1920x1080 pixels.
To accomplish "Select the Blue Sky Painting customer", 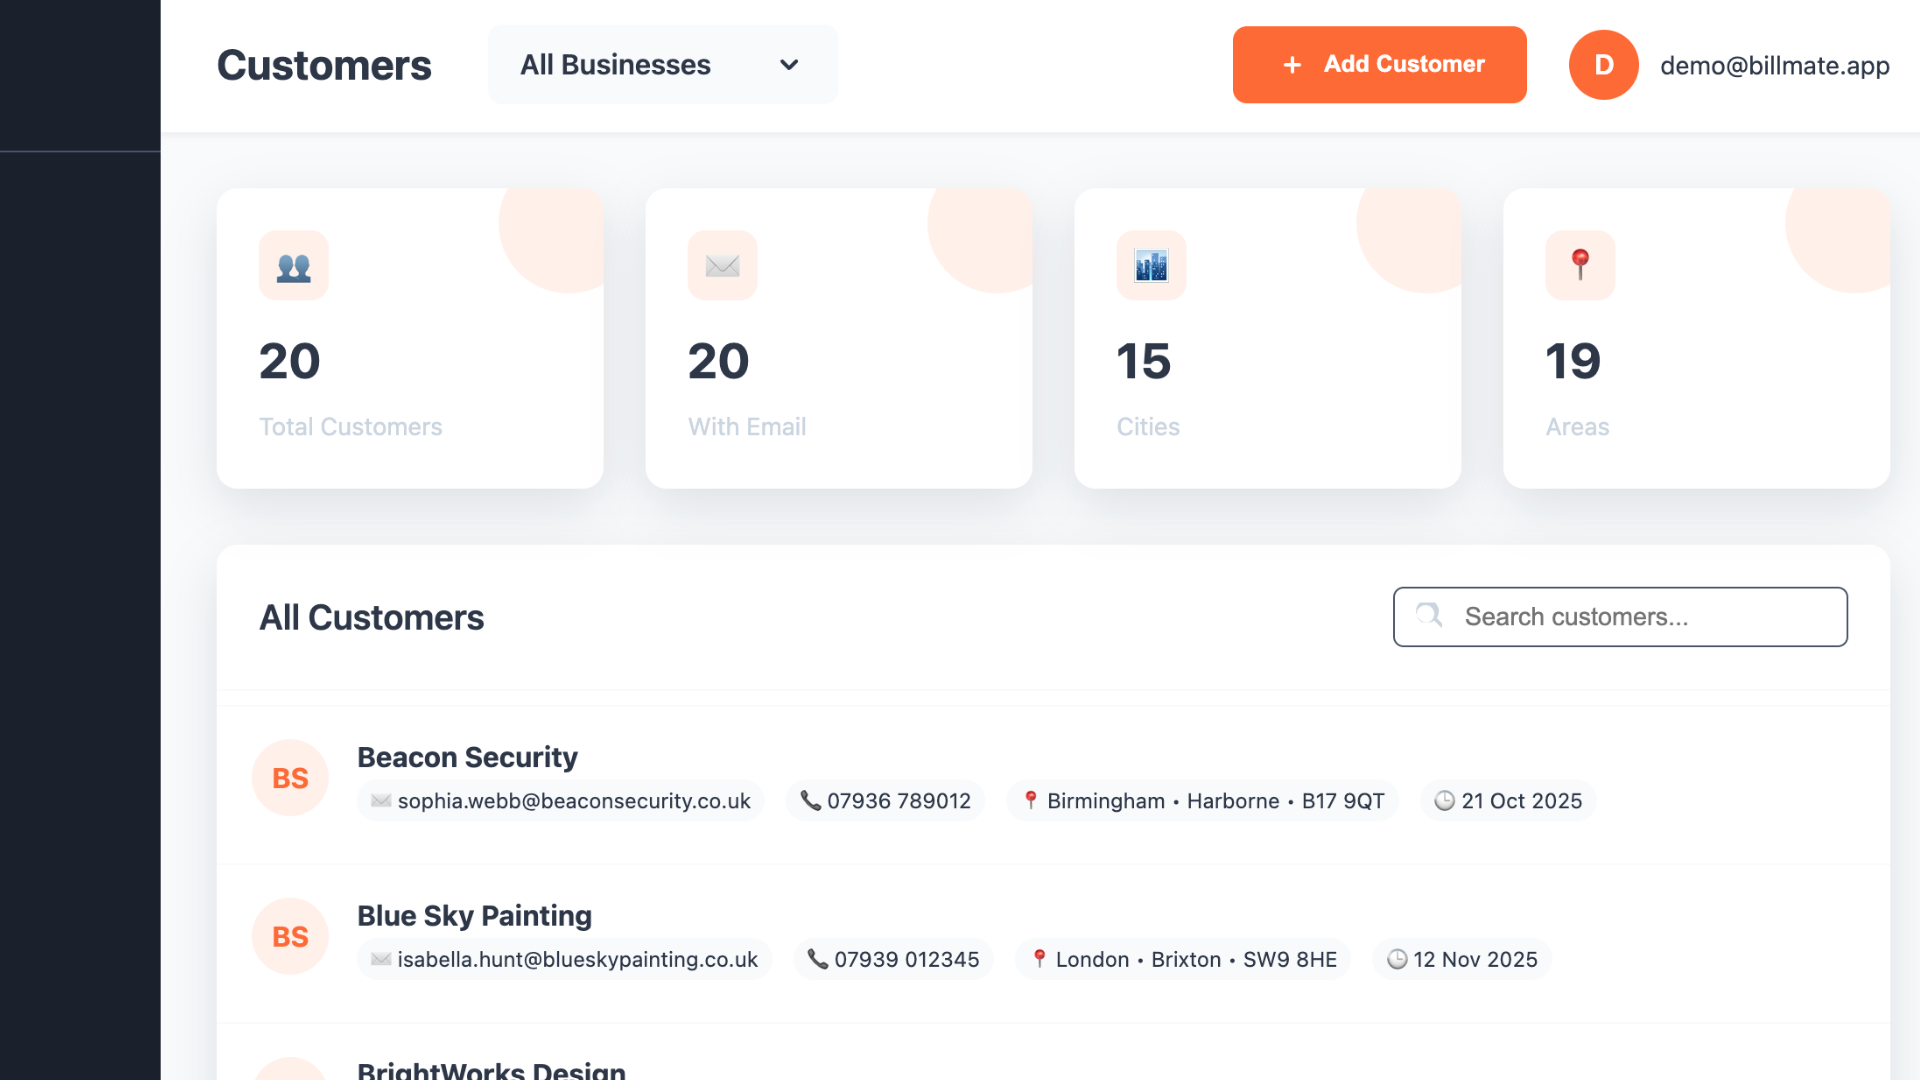I will (x=474, y=915).
